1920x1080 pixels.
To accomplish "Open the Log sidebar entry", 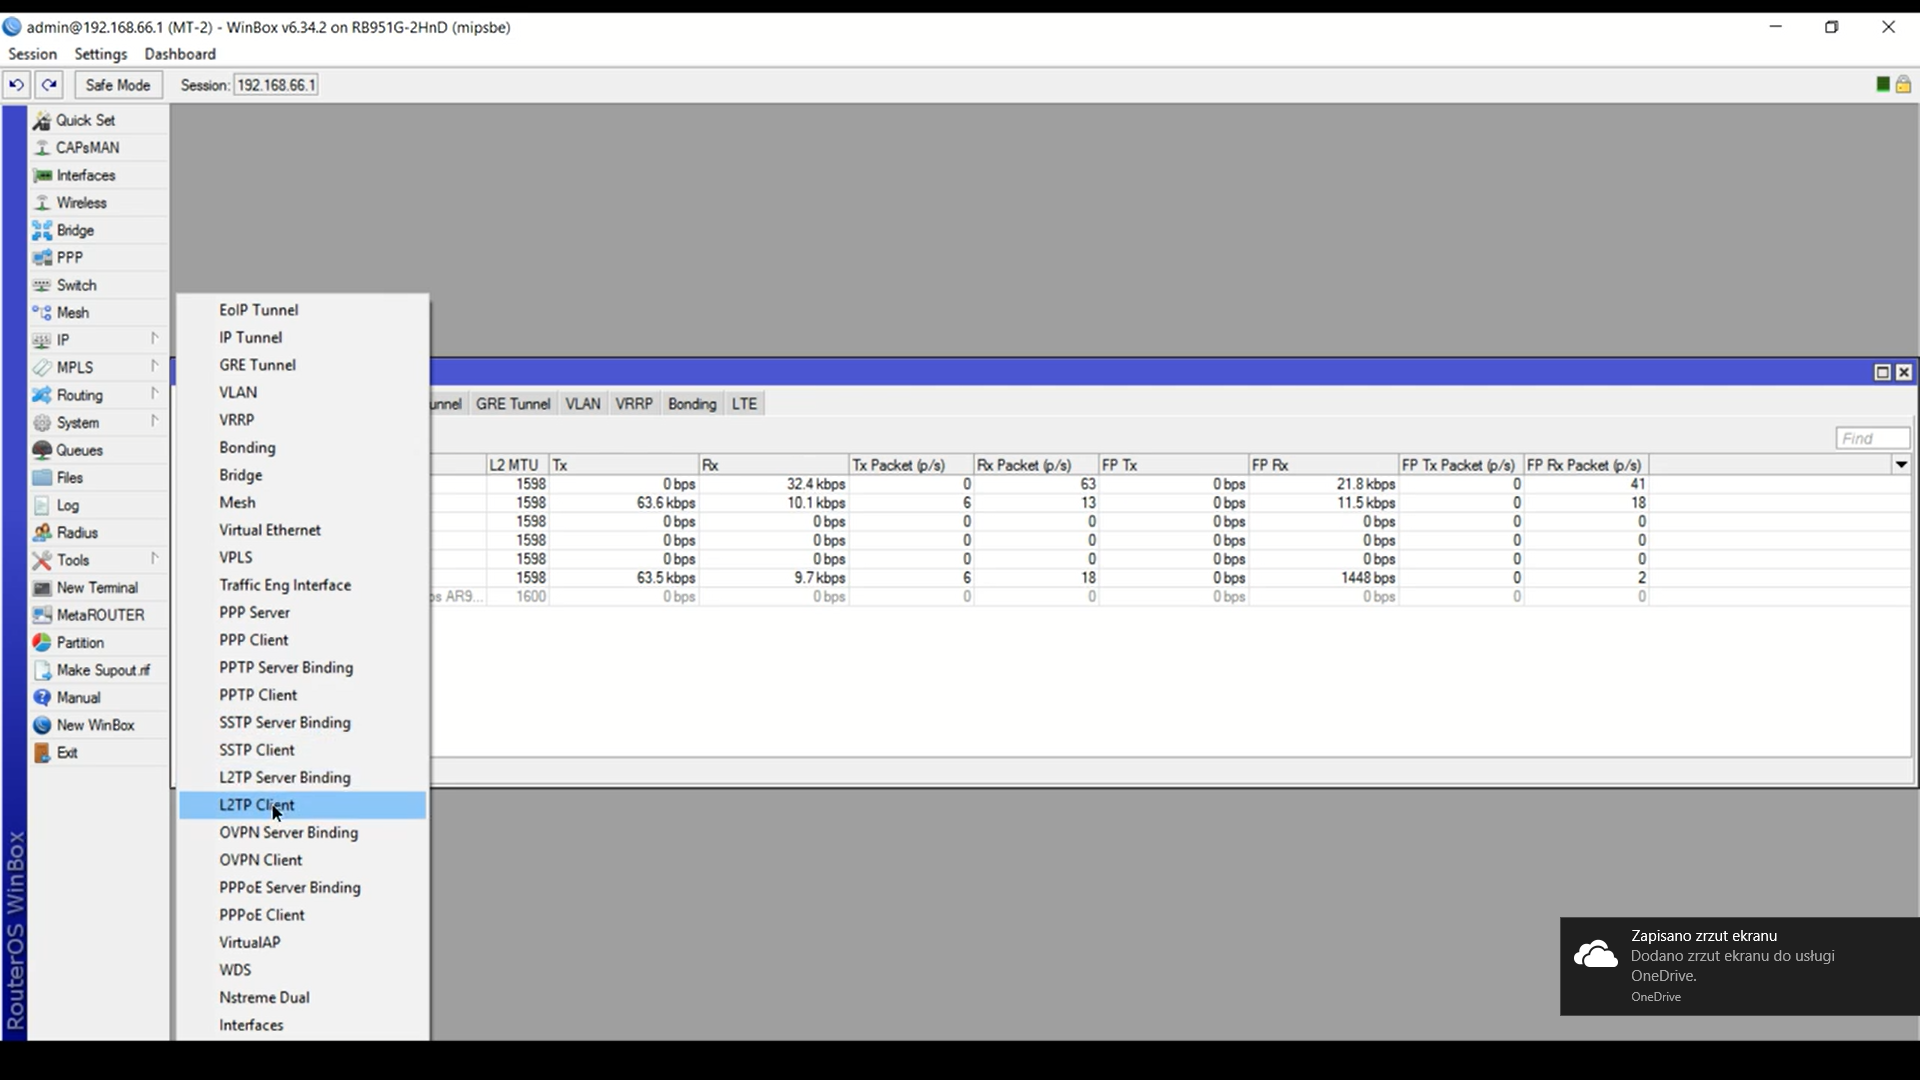I will (x=98, y=505).
